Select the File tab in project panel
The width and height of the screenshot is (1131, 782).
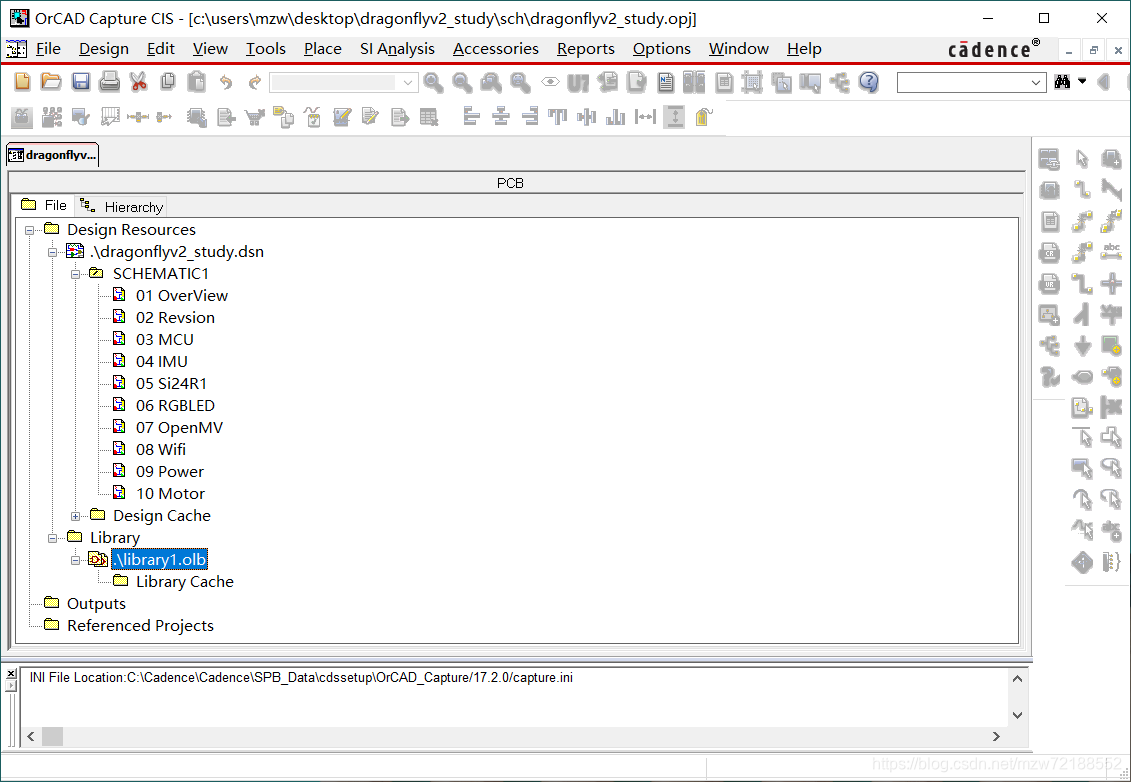(x=45, y=206)
